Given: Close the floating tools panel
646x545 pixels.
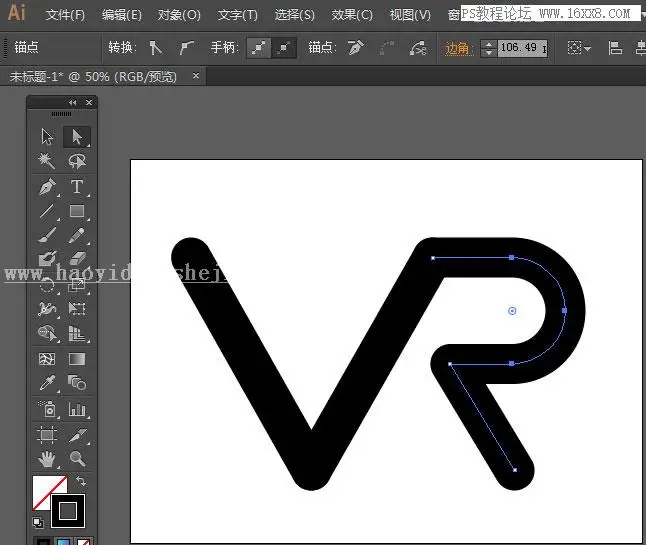Looking at the screenshot, I should pos(89,103).
